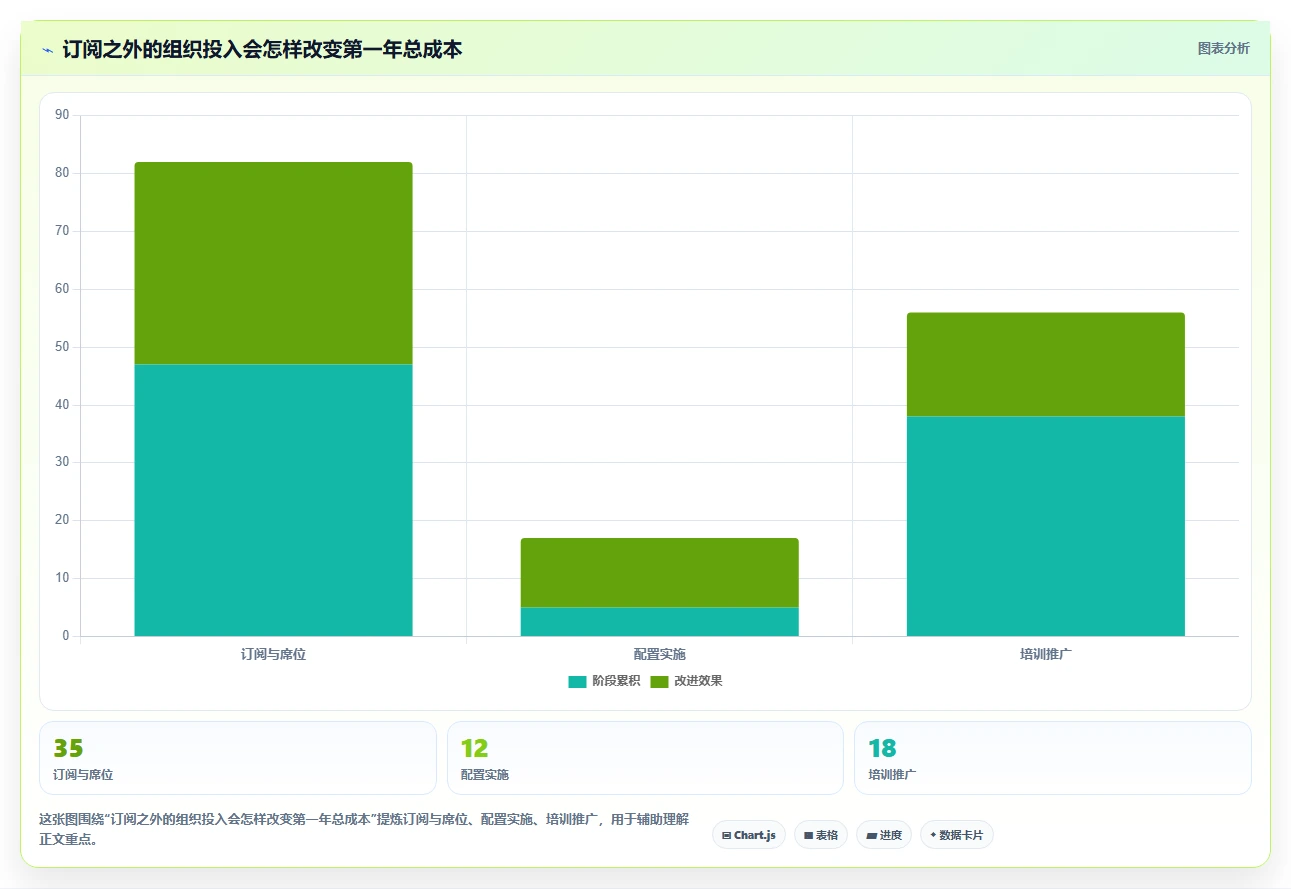Click the green 改进效果 legend color box
The image size is (1291, 889).
tap(659, 682)
